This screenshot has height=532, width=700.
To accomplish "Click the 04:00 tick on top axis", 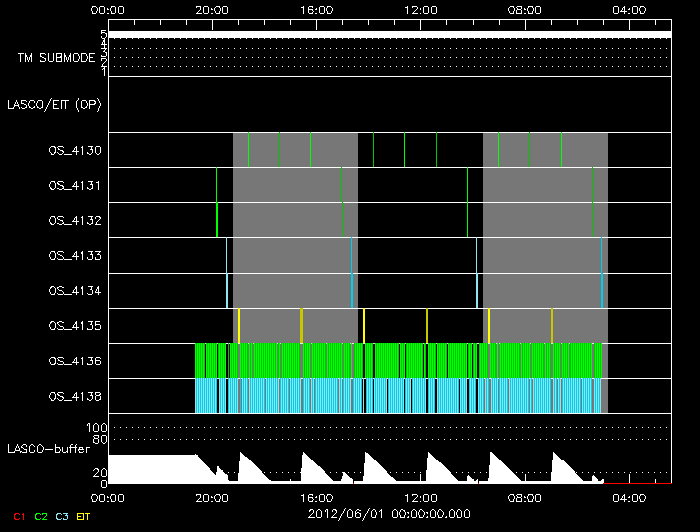I will pos(629,9).
